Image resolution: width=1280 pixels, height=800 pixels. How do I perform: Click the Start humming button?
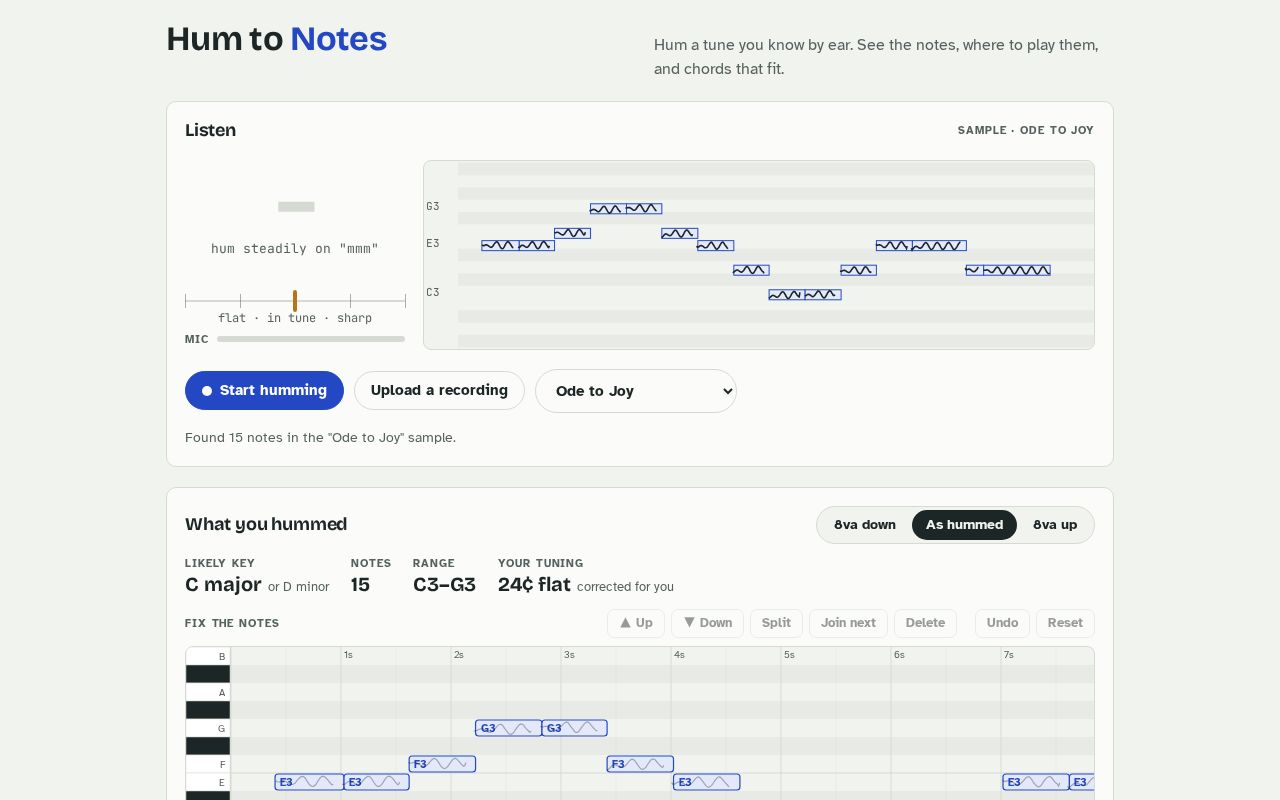click(x=264, y=391)
